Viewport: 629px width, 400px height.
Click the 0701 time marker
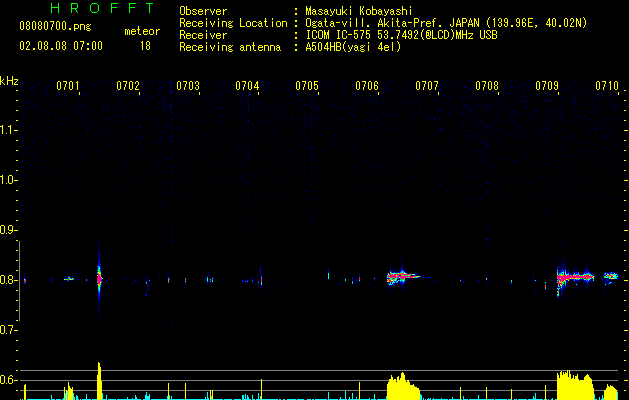coord(67,86)
